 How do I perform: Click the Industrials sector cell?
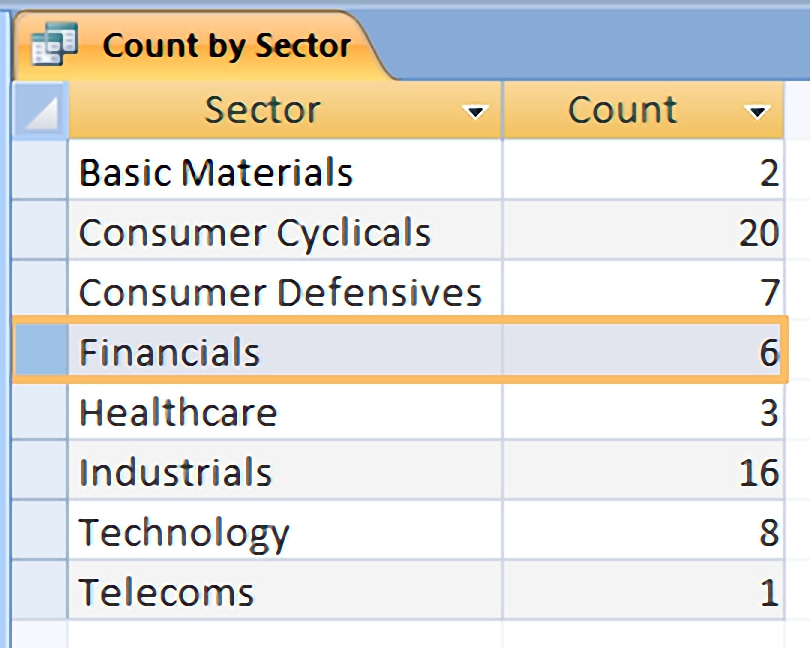tap(285, 470)
